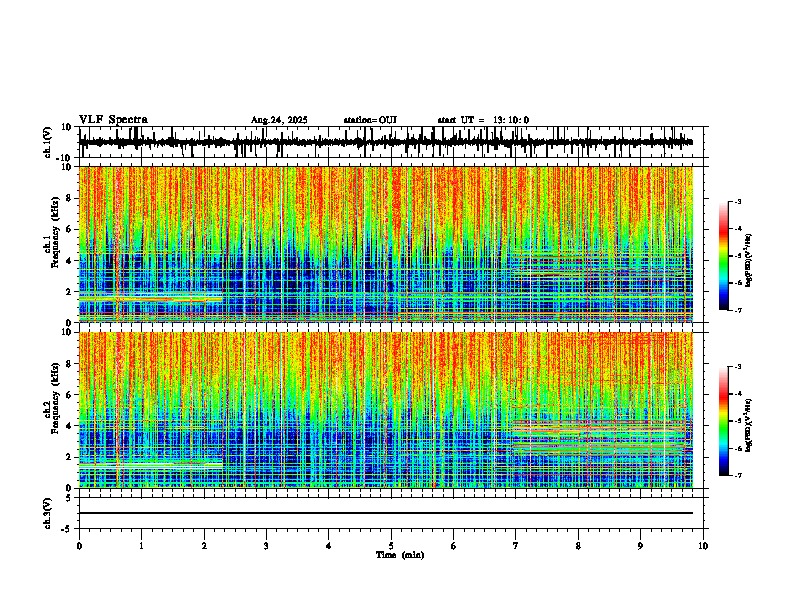Click the "VLF Spectra" plot title
Screen dimensions: 792x612
tap(113, 120)
